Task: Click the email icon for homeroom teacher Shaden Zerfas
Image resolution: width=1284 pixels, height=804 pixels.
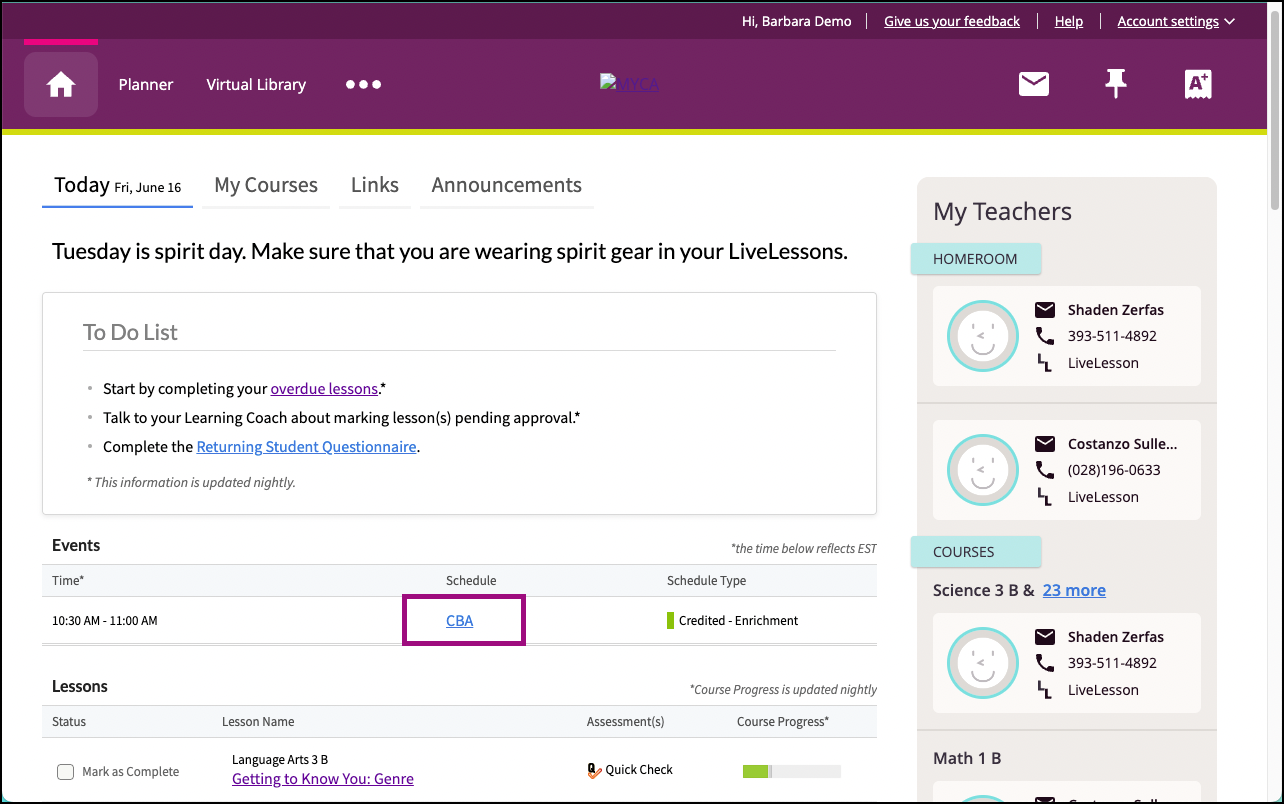Action: click(x=1044, y=309)
